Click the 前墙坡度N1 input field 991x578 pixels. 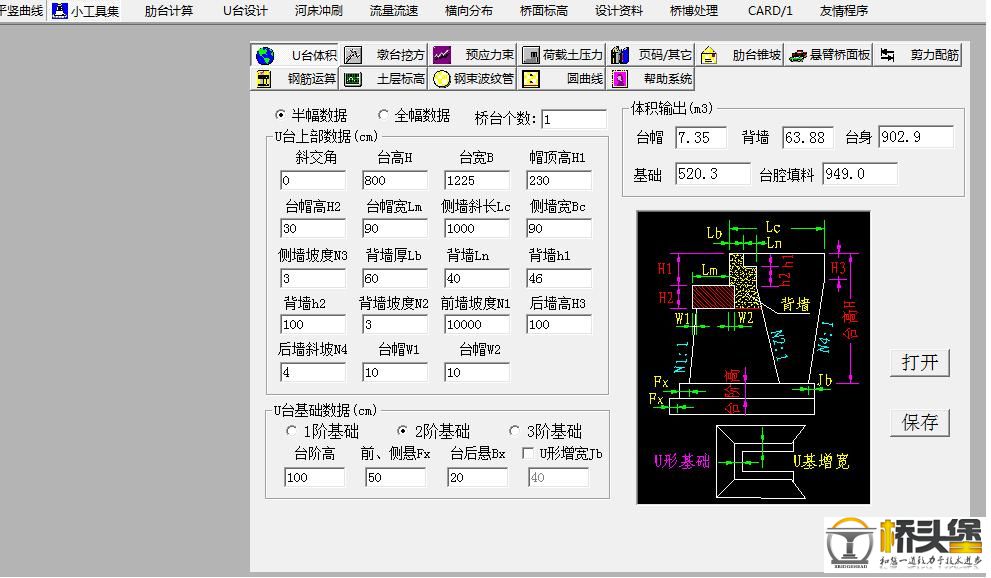tap(477, 324)
